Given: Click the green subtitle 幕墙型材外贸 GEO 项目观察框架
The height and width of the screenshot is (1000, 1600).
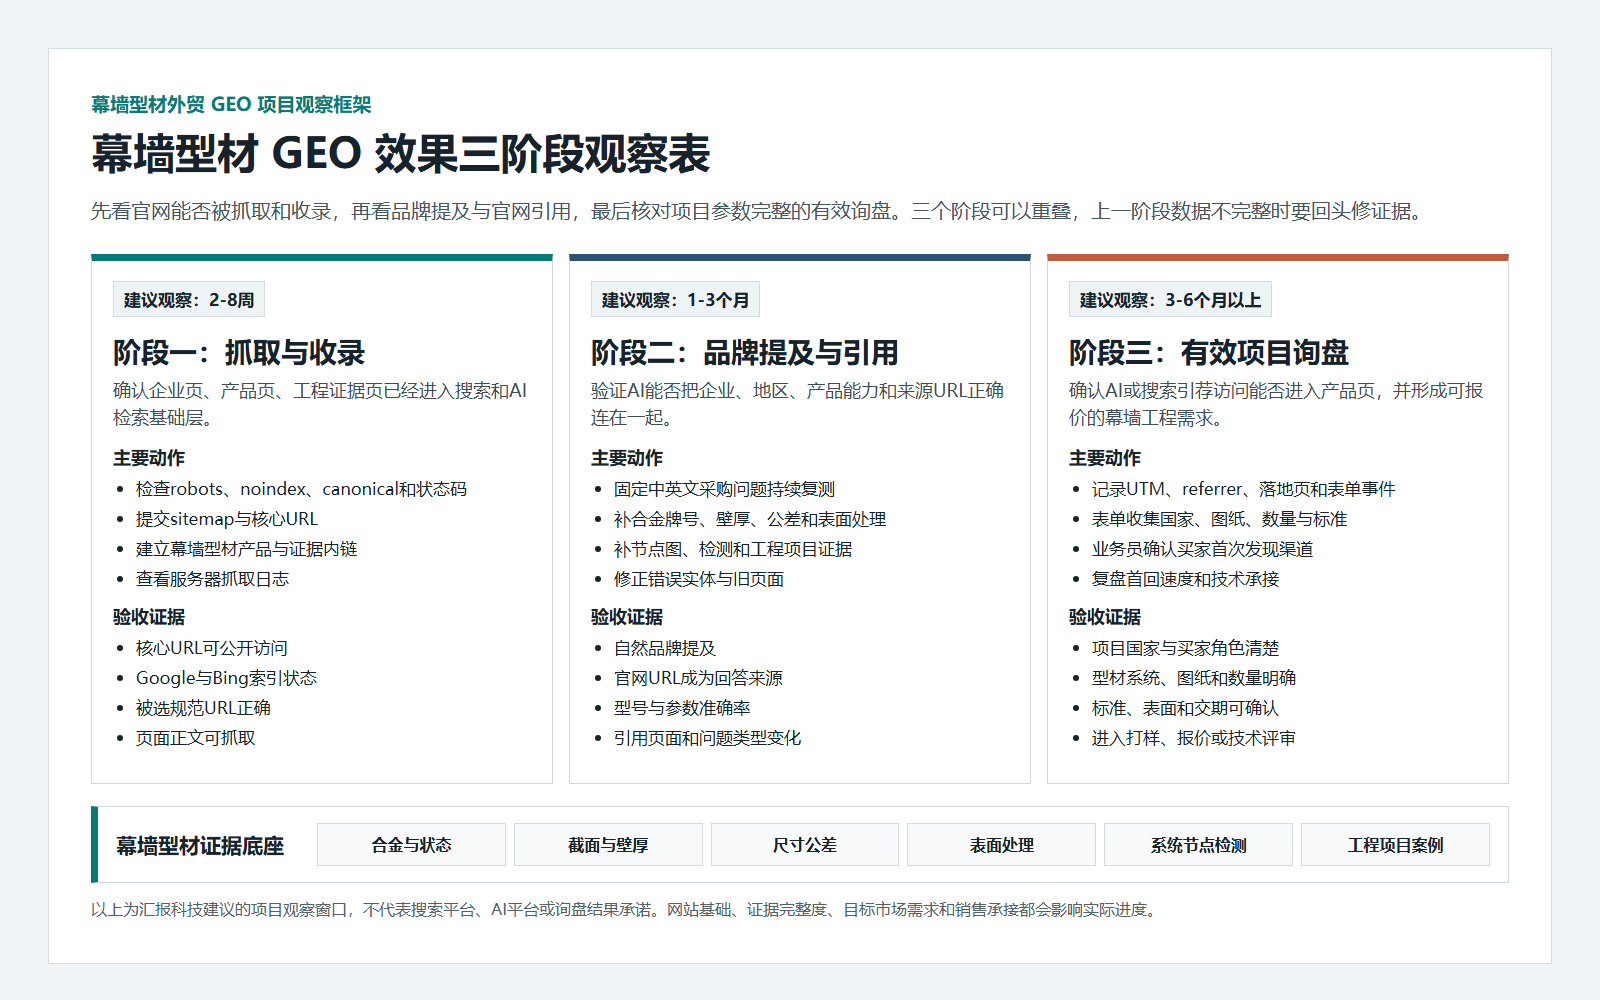Looking at the screenshot, I should click(231, 105).
